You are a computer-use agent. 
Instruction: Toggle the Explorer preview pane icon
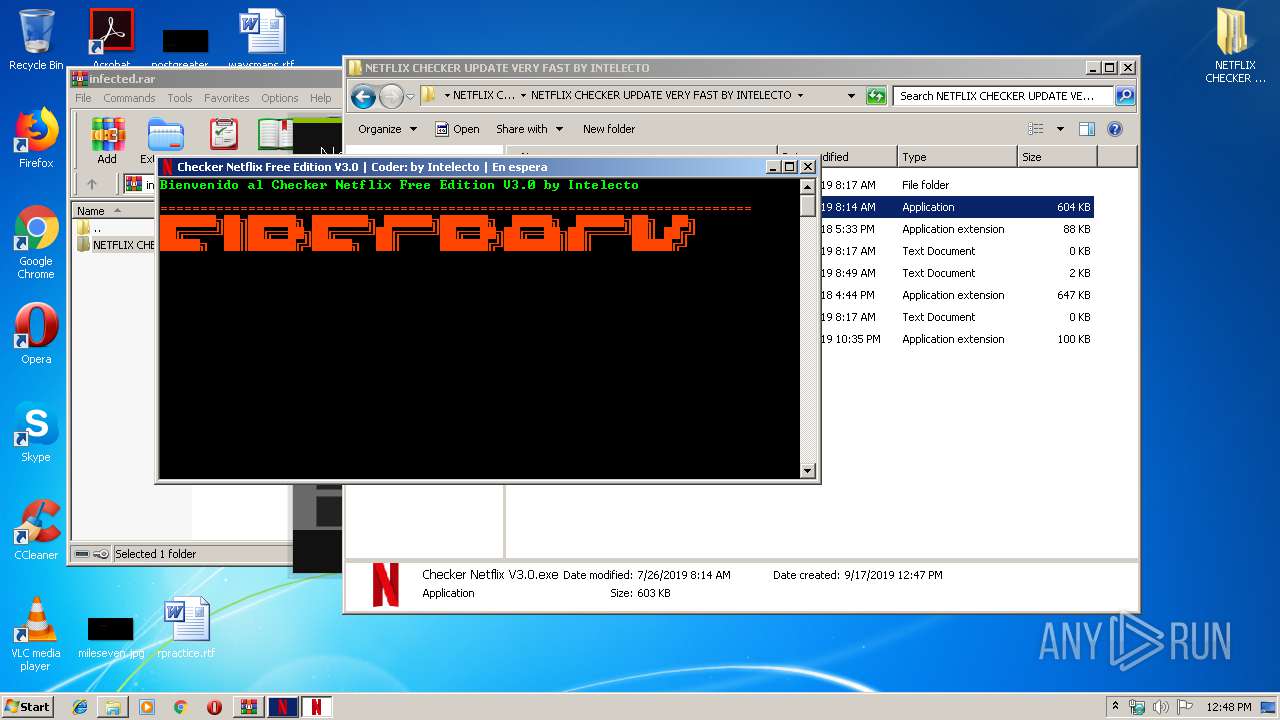click(1087, 129)
